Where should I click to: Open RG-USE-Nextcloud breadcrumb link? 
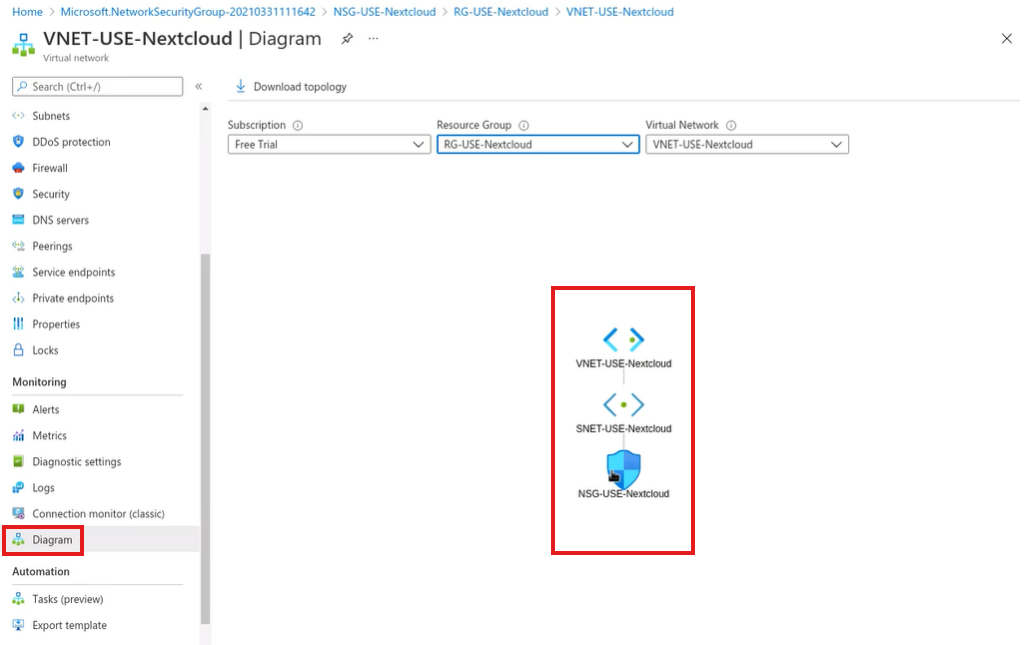tap(501, 12)
